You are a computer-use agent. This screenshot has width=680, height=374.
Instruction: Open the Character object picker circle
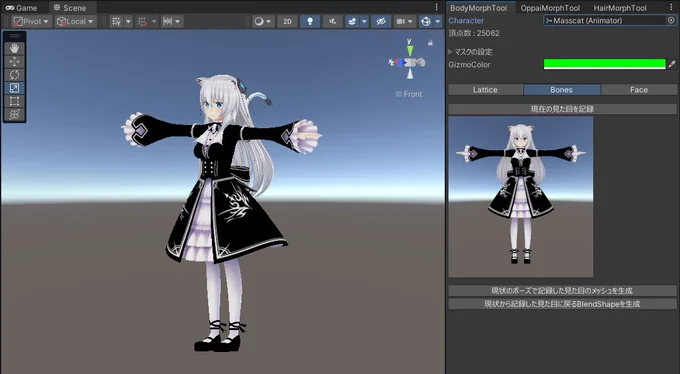click(671, 20)
